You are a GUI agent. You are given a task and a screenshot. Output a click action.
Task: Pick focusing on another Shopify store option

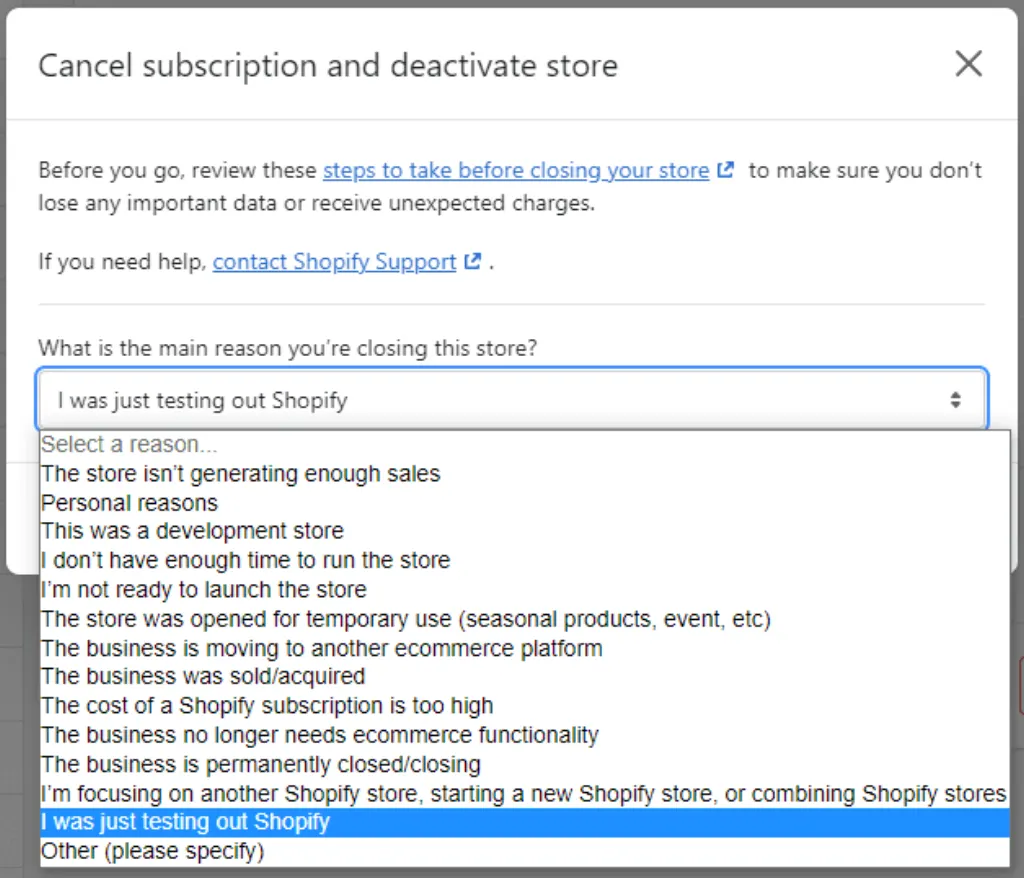pyautogui.click(x=524, y=794)
